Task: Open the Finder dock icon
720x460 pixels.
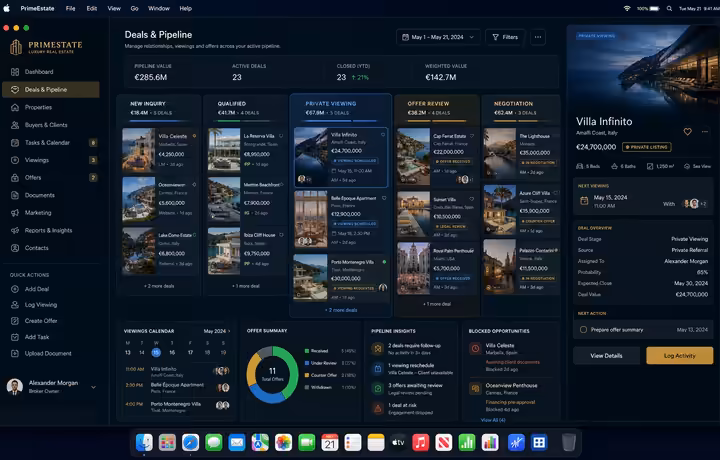Action: point(144,442)
